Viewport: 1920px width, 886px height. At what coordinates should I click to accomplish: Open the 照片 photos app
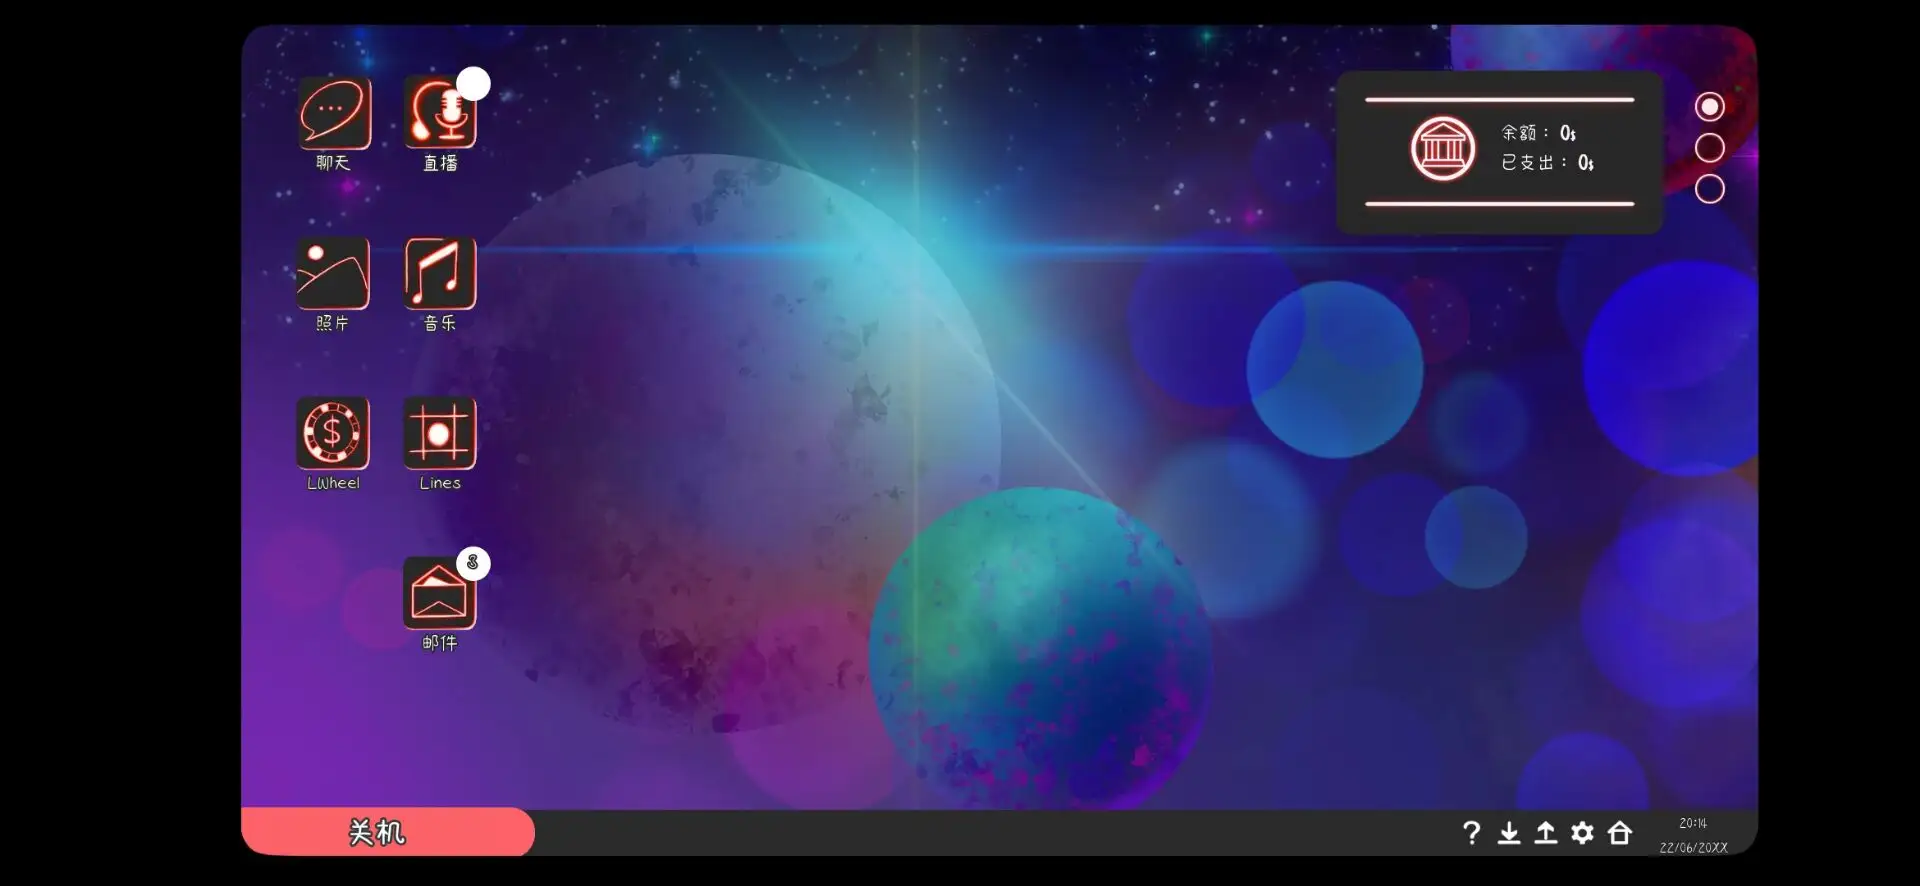[333, 273]
